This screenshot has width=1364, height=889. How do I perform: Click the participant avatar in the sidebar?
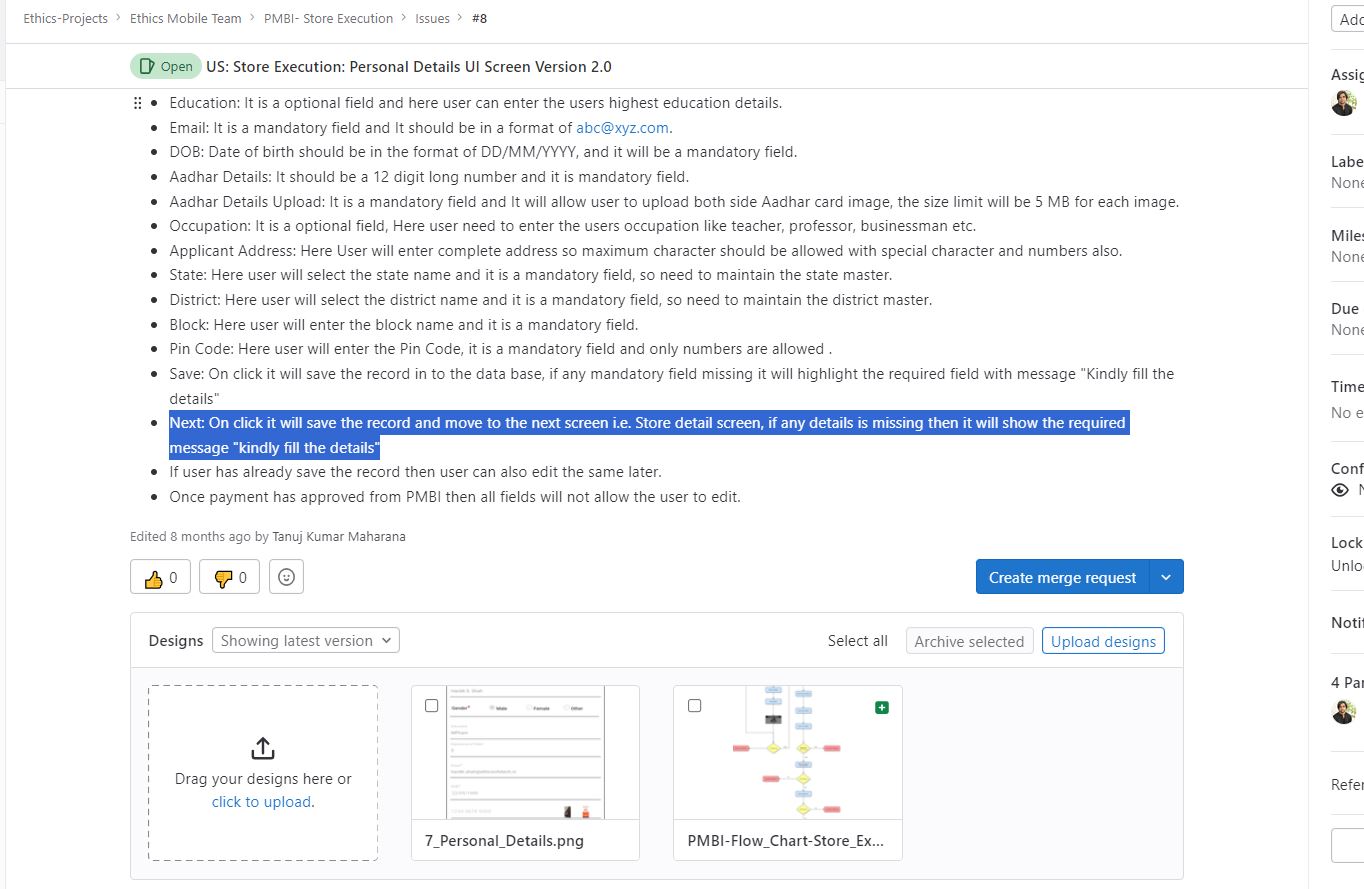[x=1343, y=711]
